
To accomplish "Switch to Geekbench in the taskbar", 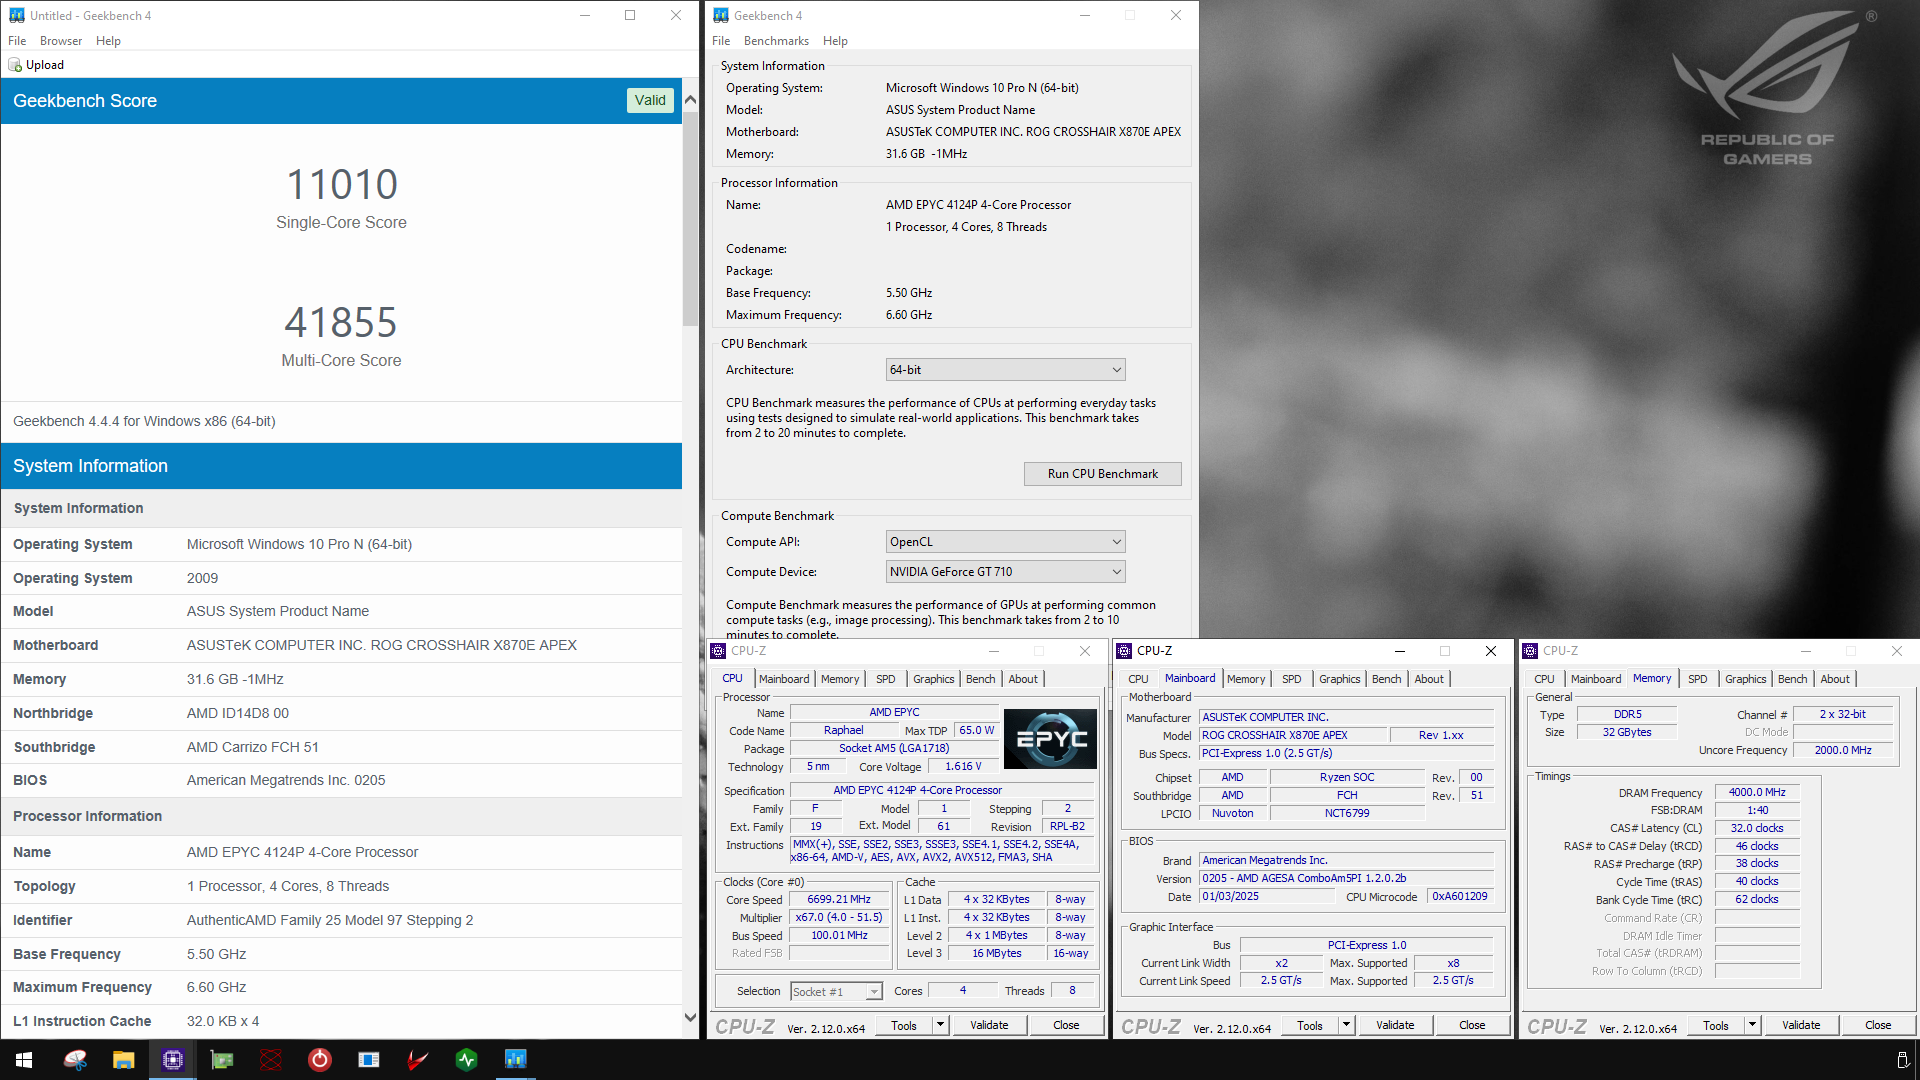I will click(x=516, y=1060).
